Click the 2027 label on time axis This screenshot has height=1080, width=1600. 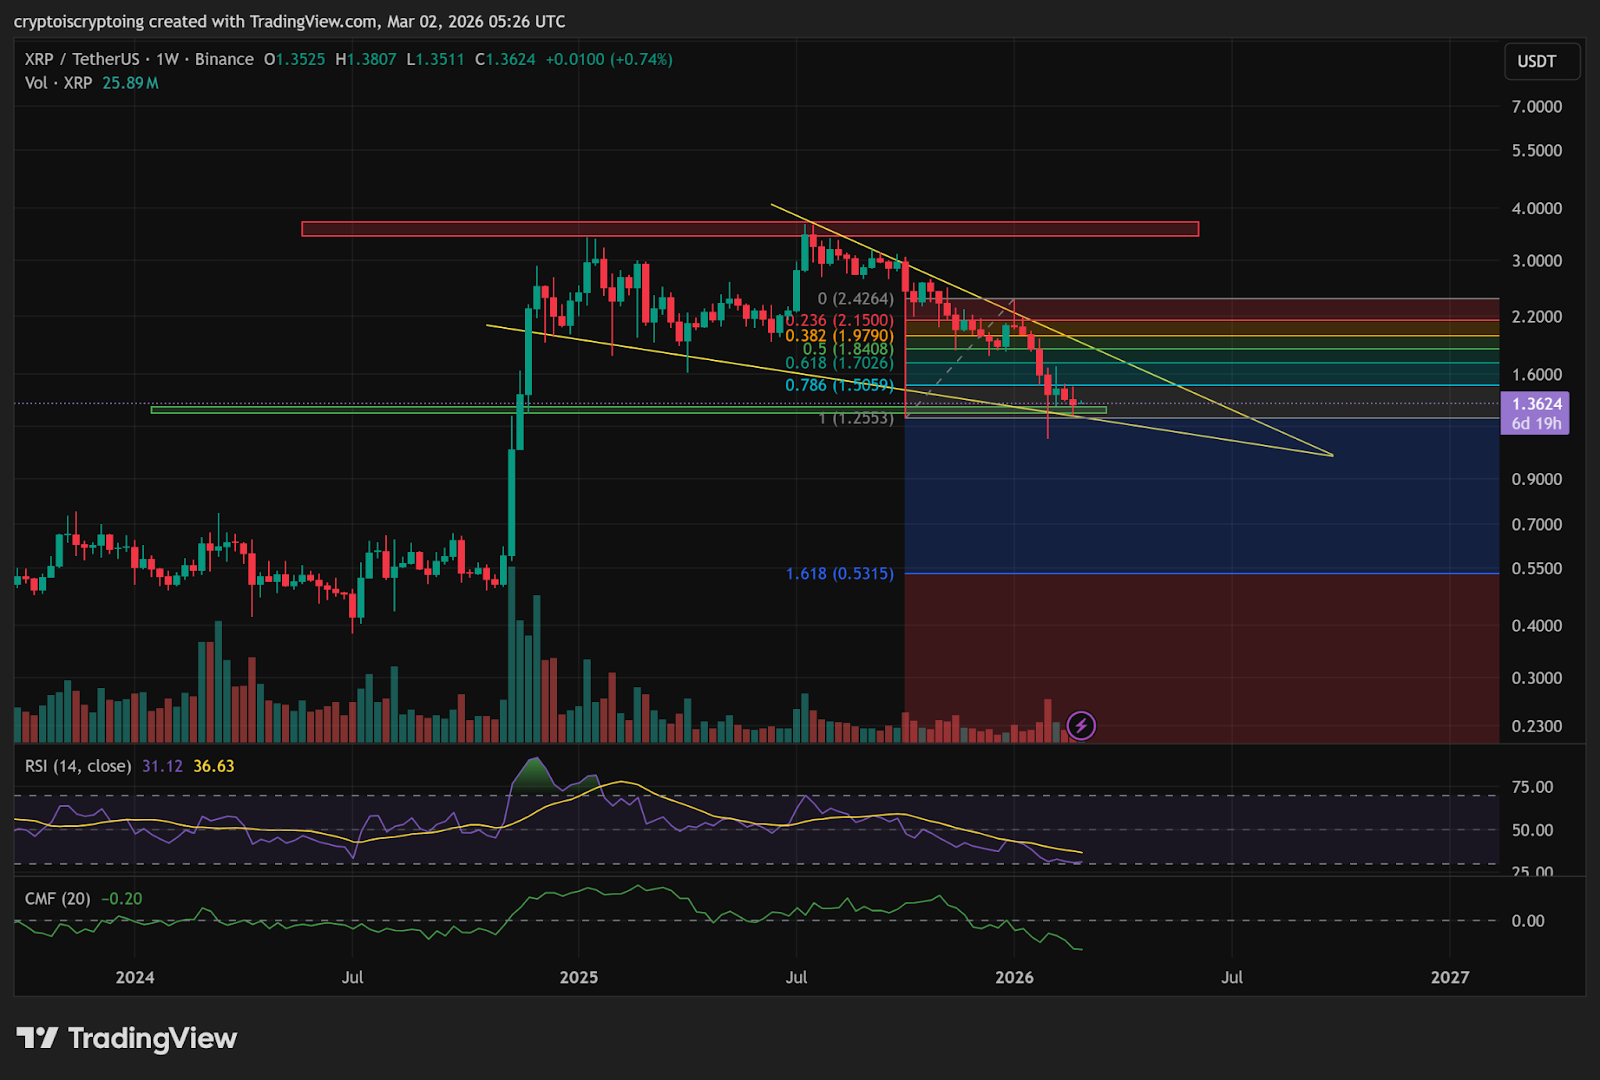click(1449, 977)
